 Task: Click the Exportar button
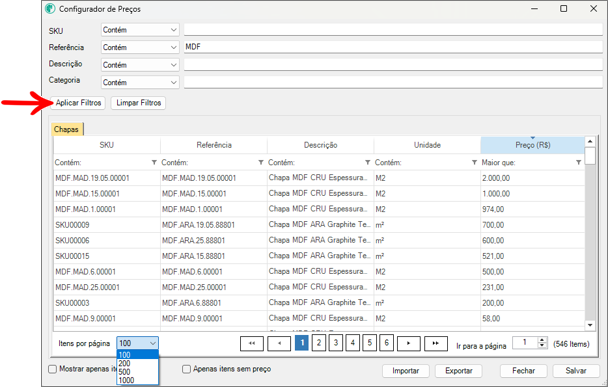coord(459,371)
